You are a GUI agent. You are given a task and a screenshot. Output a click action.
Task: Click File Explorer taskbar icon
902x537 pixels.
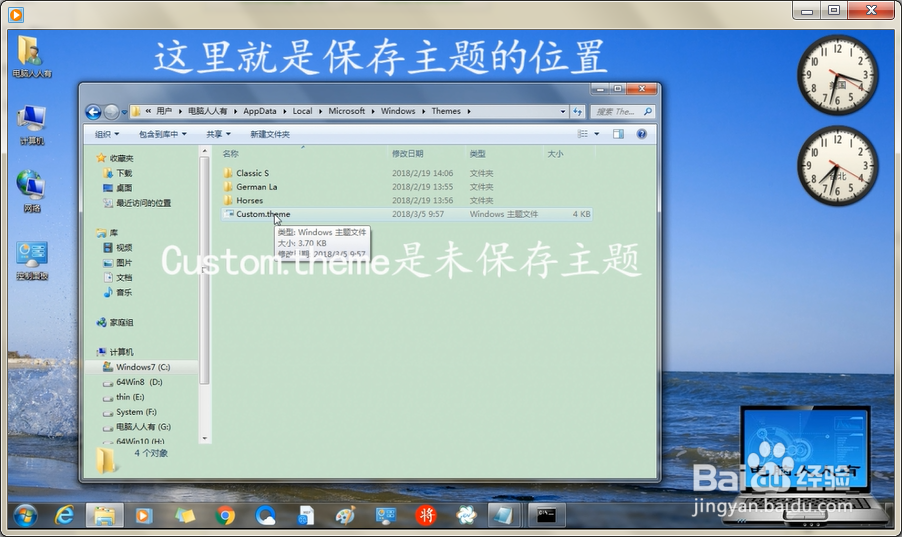pos(104,515)
